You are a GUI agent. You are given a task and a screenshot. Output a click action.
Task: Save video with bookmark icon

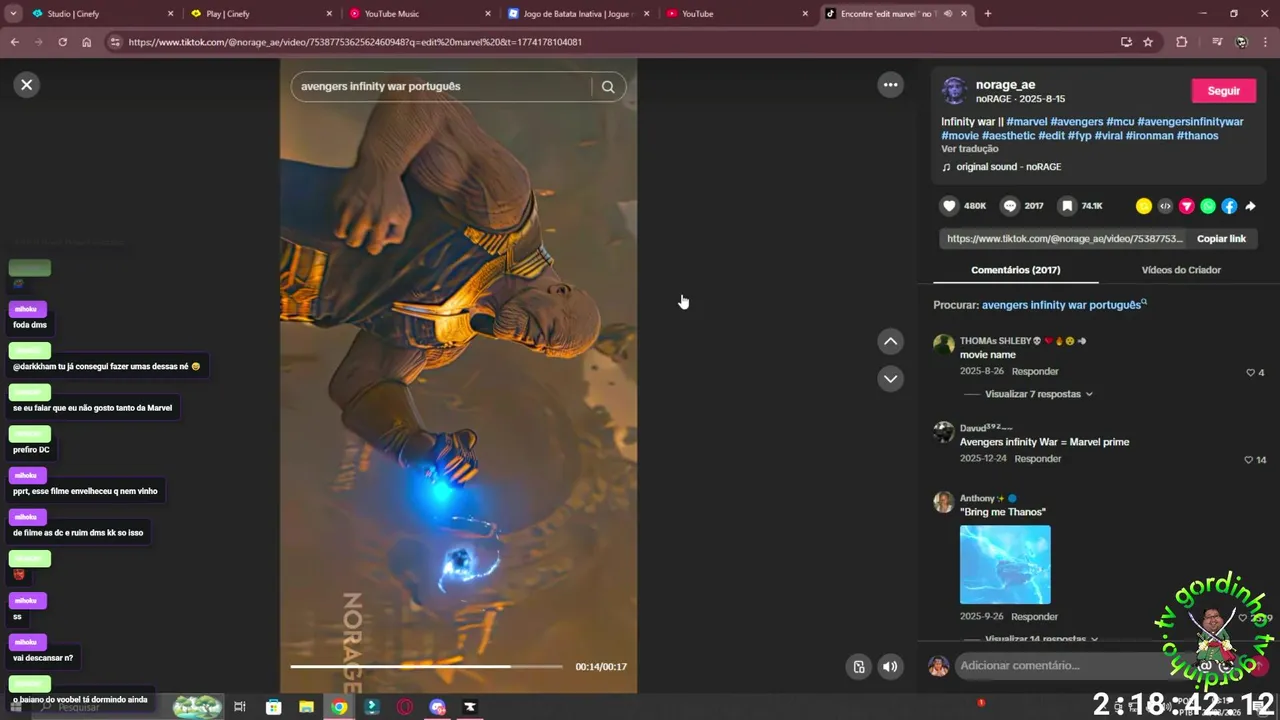coord(1067,206)
